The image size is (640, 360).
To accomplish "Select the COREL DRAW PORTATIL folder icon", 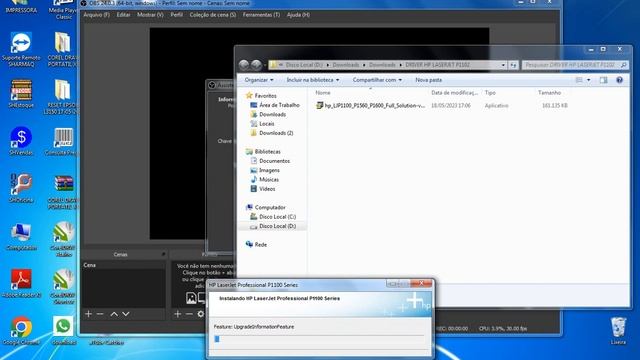I will (62, 49).
